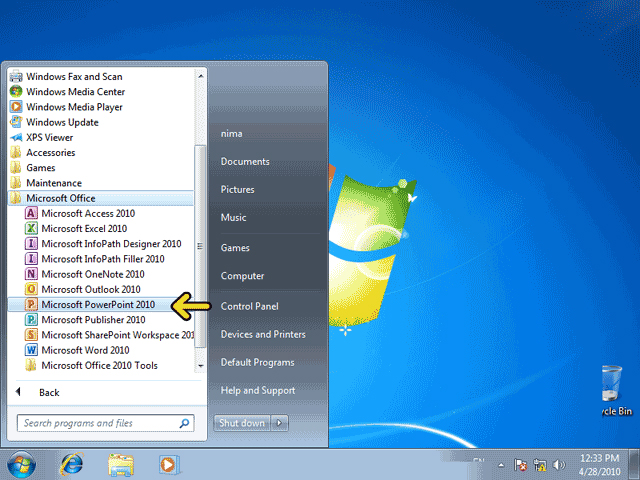
Task: Click the search magnifier icon
Action: click(184, 423)
